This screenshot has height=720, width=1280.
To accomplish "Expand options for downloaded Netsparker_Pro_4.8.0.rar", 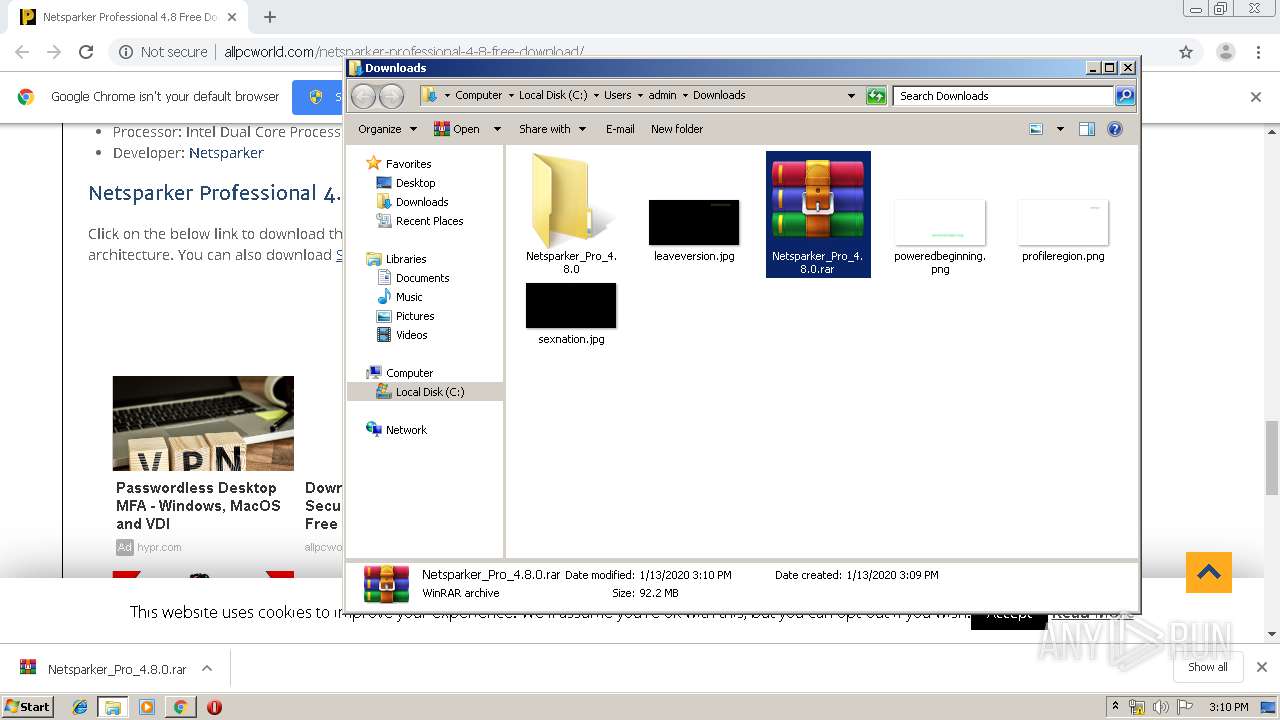I will 207,668.
